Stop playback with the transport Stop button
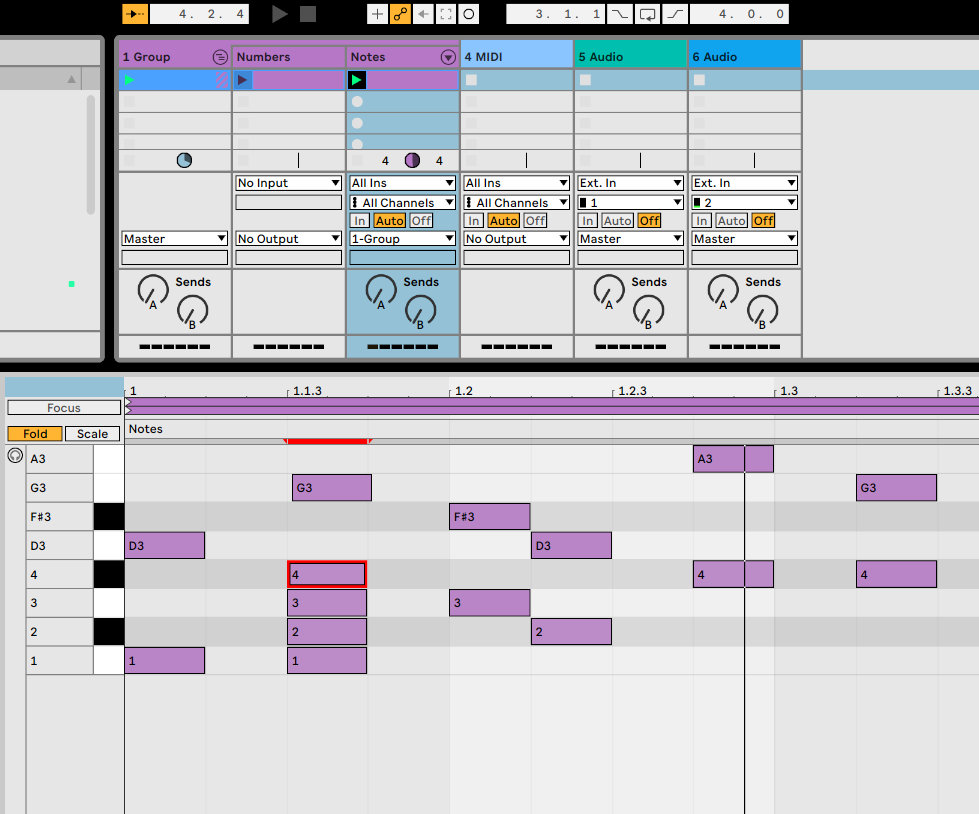 [308, 14]
